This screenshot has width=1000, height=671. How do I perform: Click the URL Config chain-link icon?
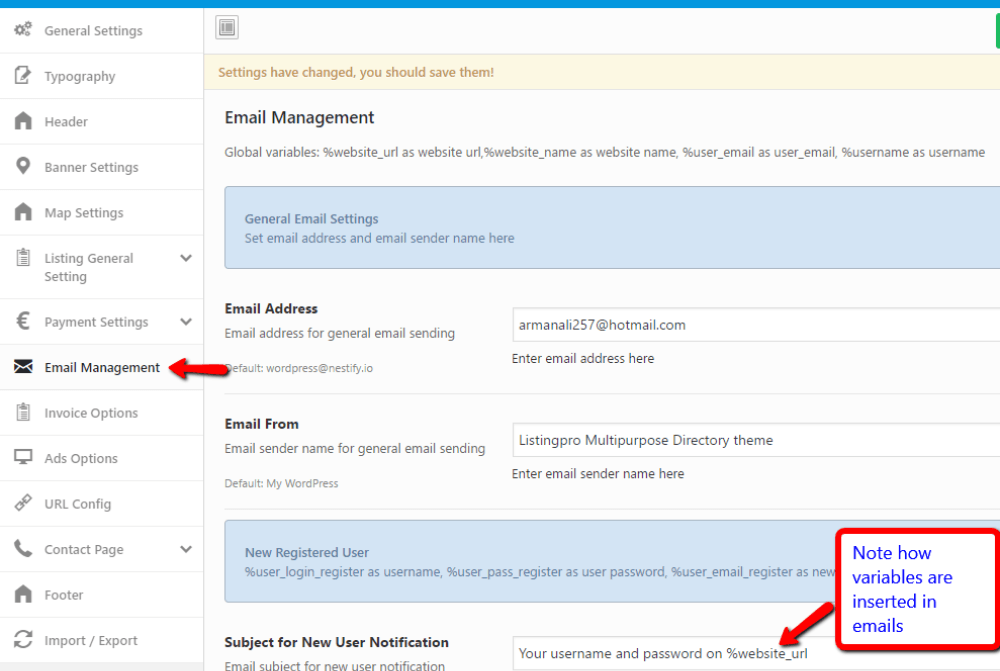[20, 503]
